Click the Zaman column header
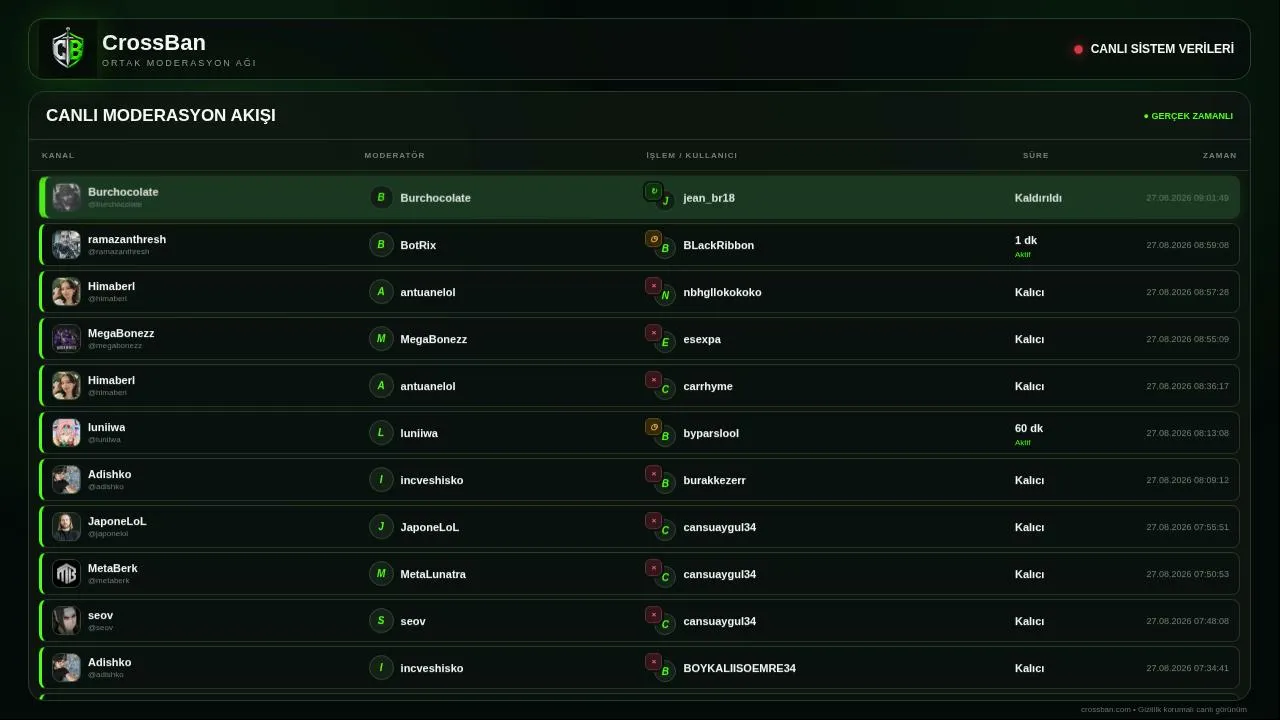1280x720 pixels. pos(1220,155)
